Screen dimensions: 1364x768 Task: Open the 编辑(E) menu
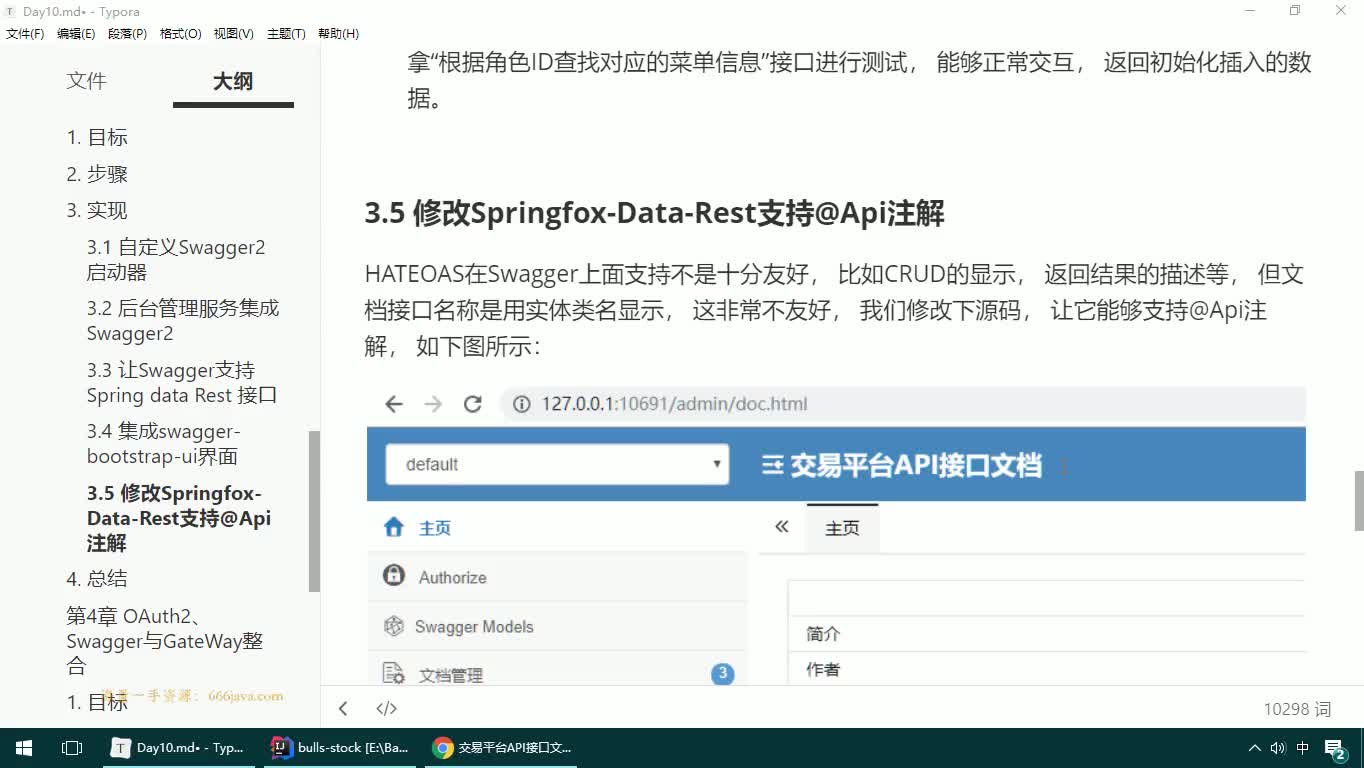(76, 34)
